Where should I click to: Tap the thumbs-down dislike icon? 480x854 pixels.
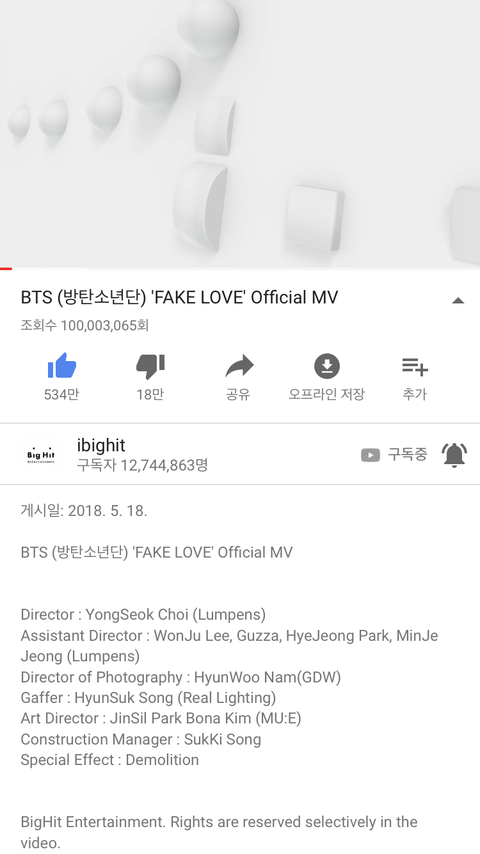(150, 366)
